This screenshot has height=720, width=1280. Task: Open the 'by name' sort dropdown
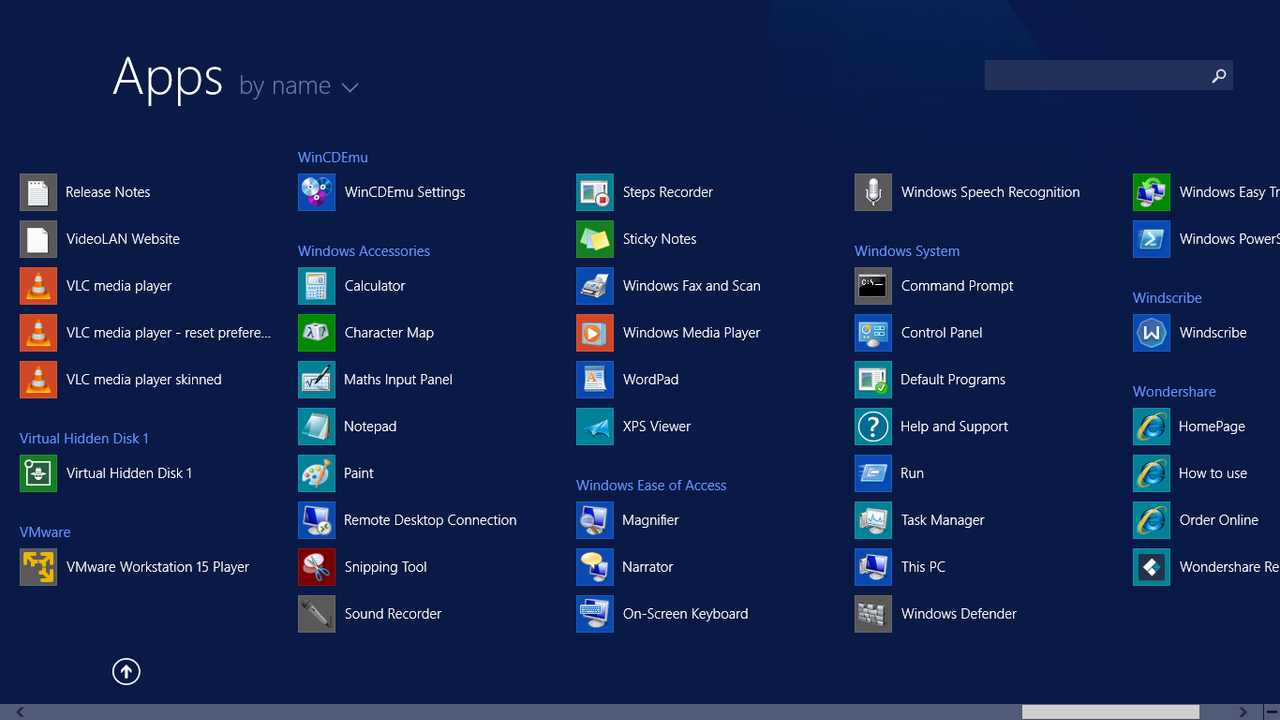click(x=298, y=86)
